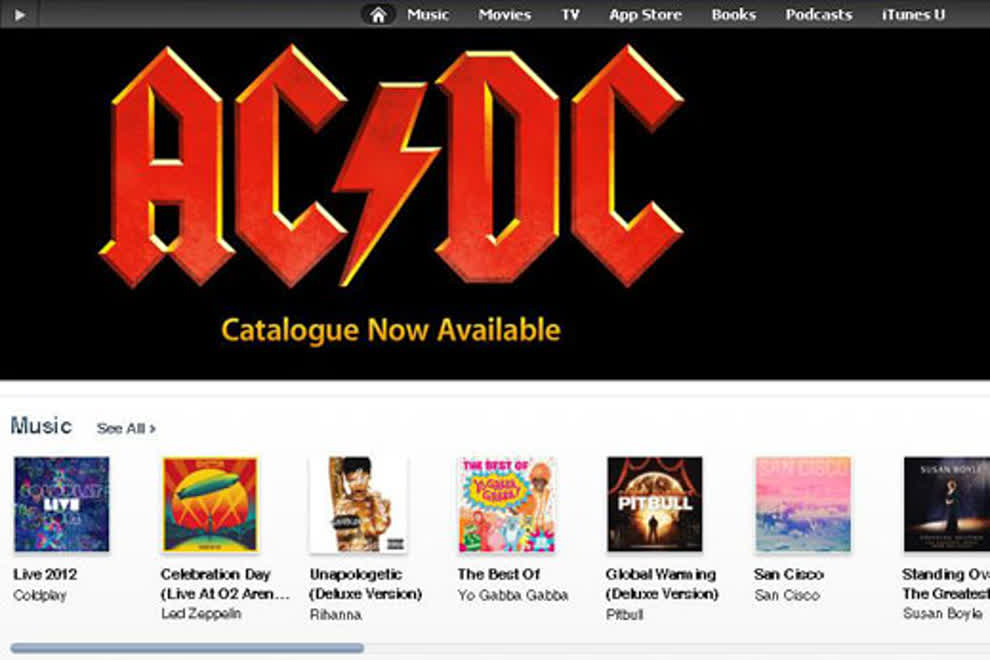Click the AC/DC catalogue banner
This screenshot has width=990, height=660.
[x=495, y=203]
